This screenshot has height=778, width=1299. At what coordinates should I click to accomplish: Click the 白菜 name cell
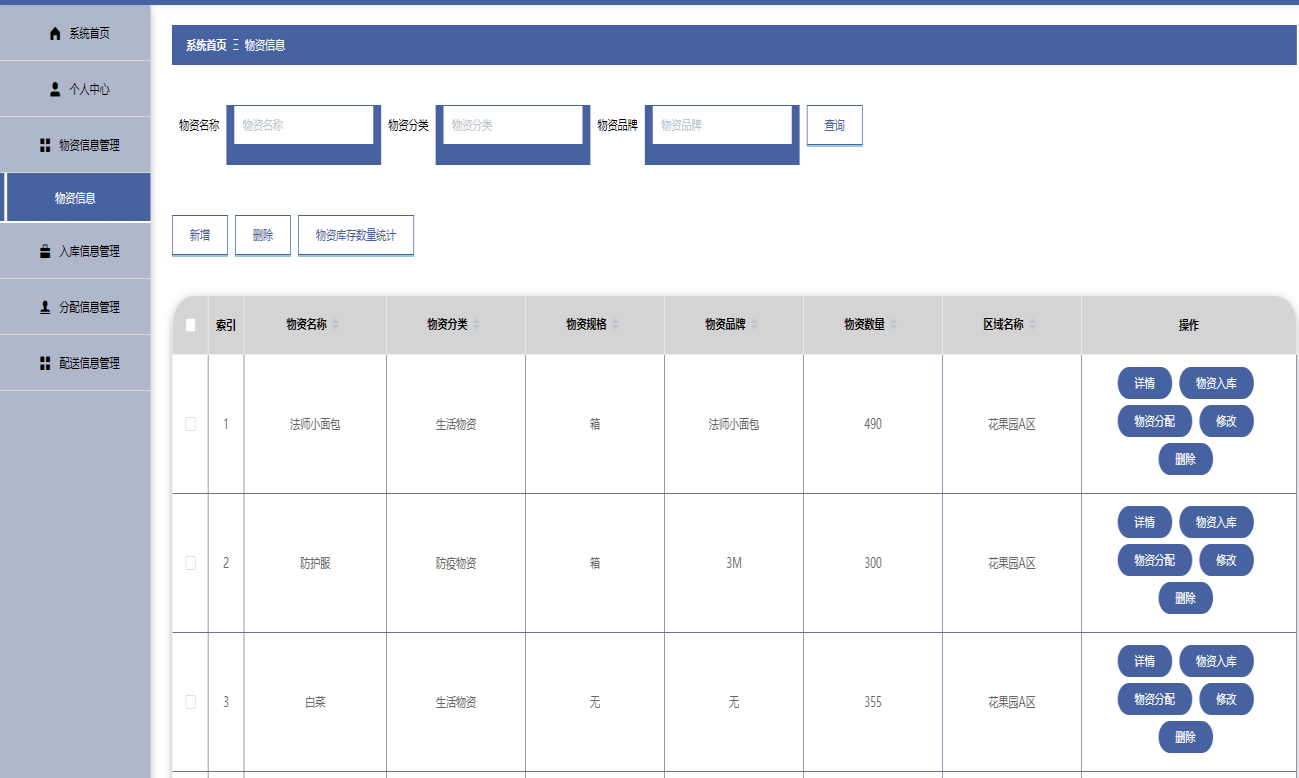click(315, 702)
